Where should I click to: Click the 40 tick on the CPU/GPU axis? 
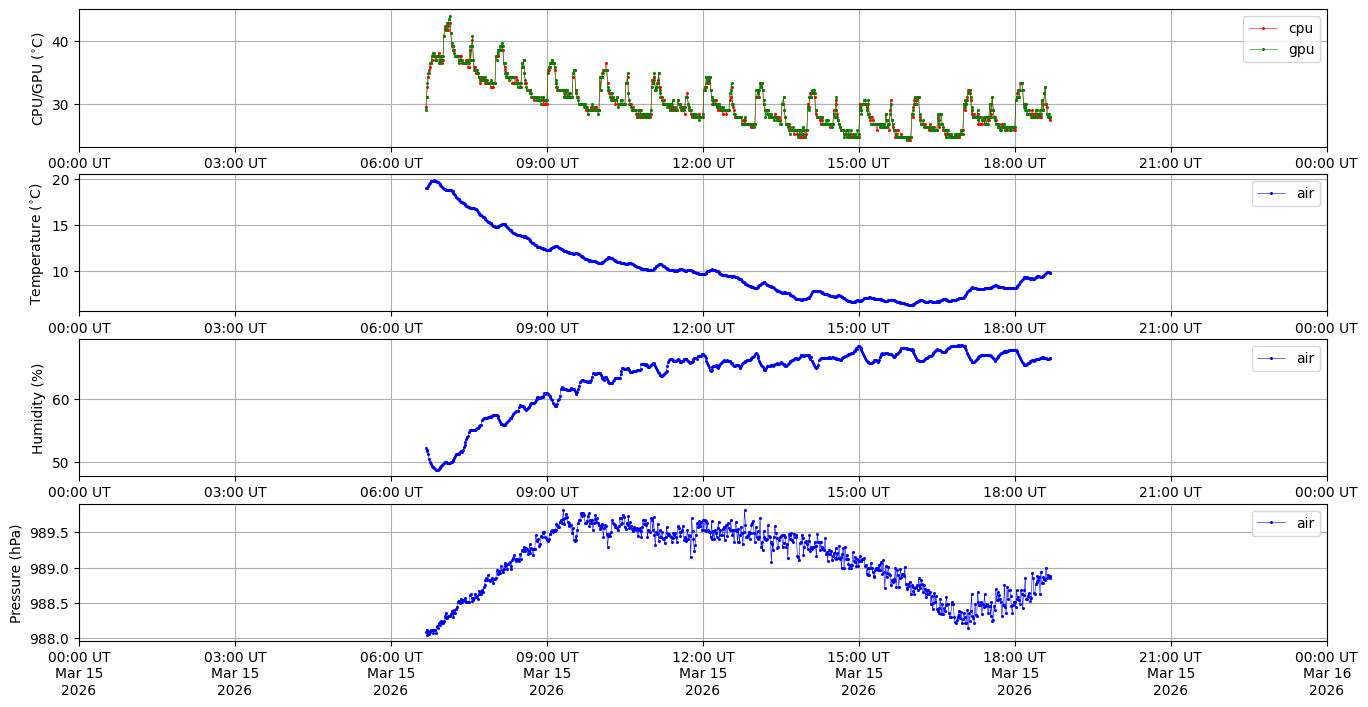62,41
